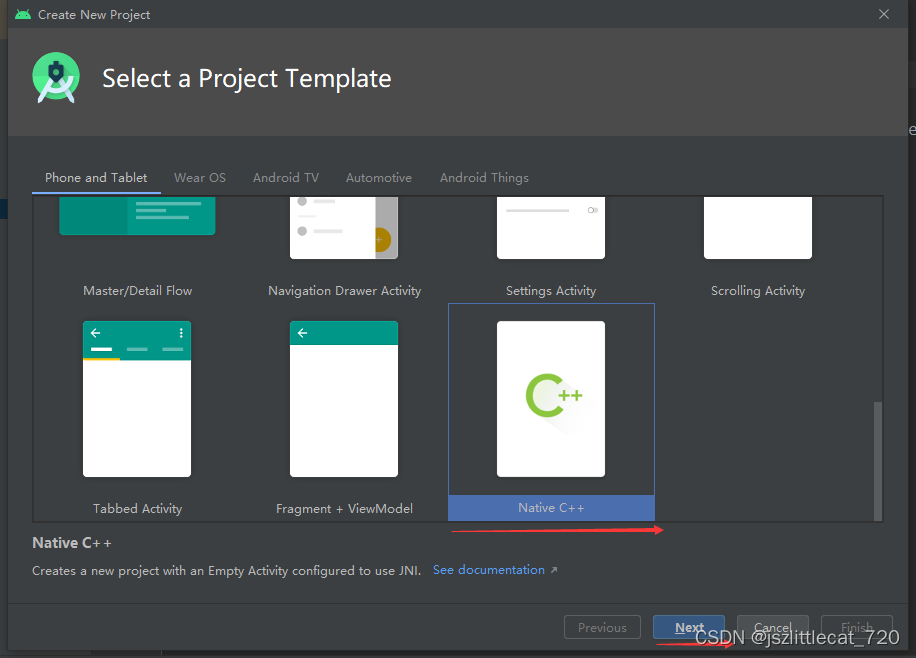Click the Select a Project Template heading
This screenshot has width=916, height=658.
247,78
